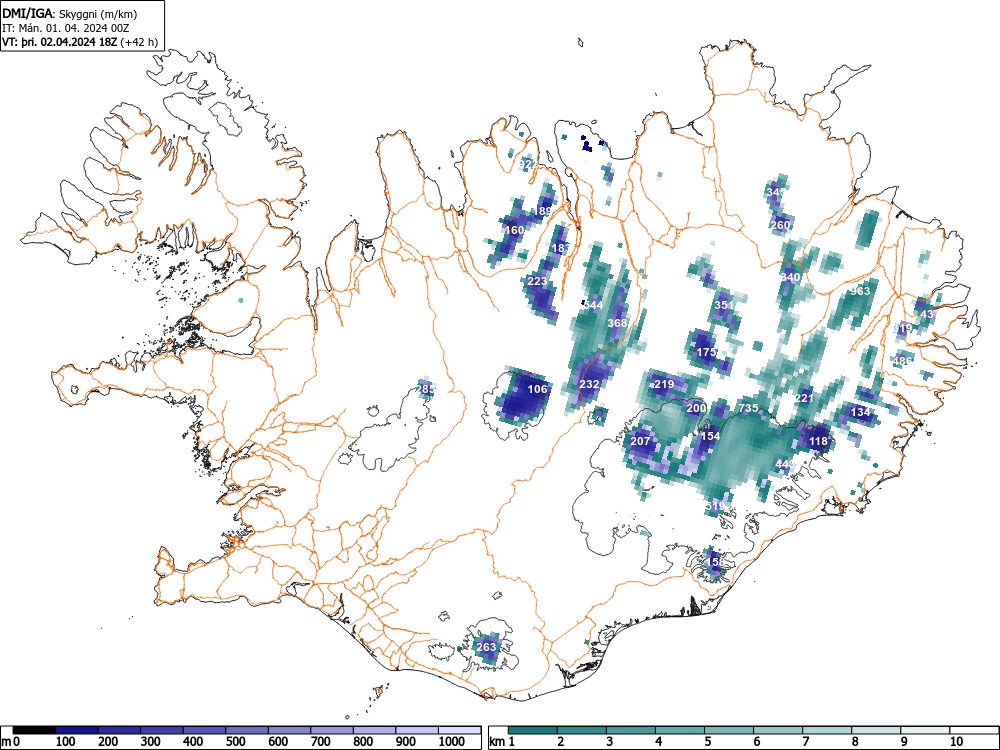This screenshot has height=750, width=1000.
Task: Click the map value 223
Action: (537, 281)
